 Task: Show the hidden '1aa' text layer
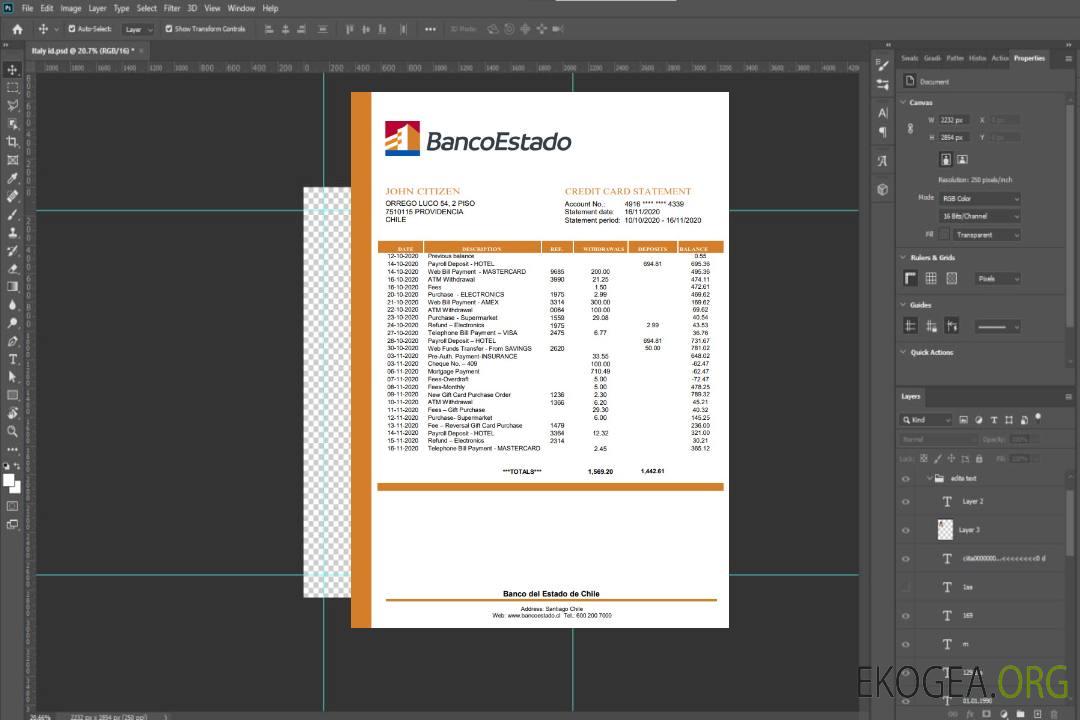point(906,587)
